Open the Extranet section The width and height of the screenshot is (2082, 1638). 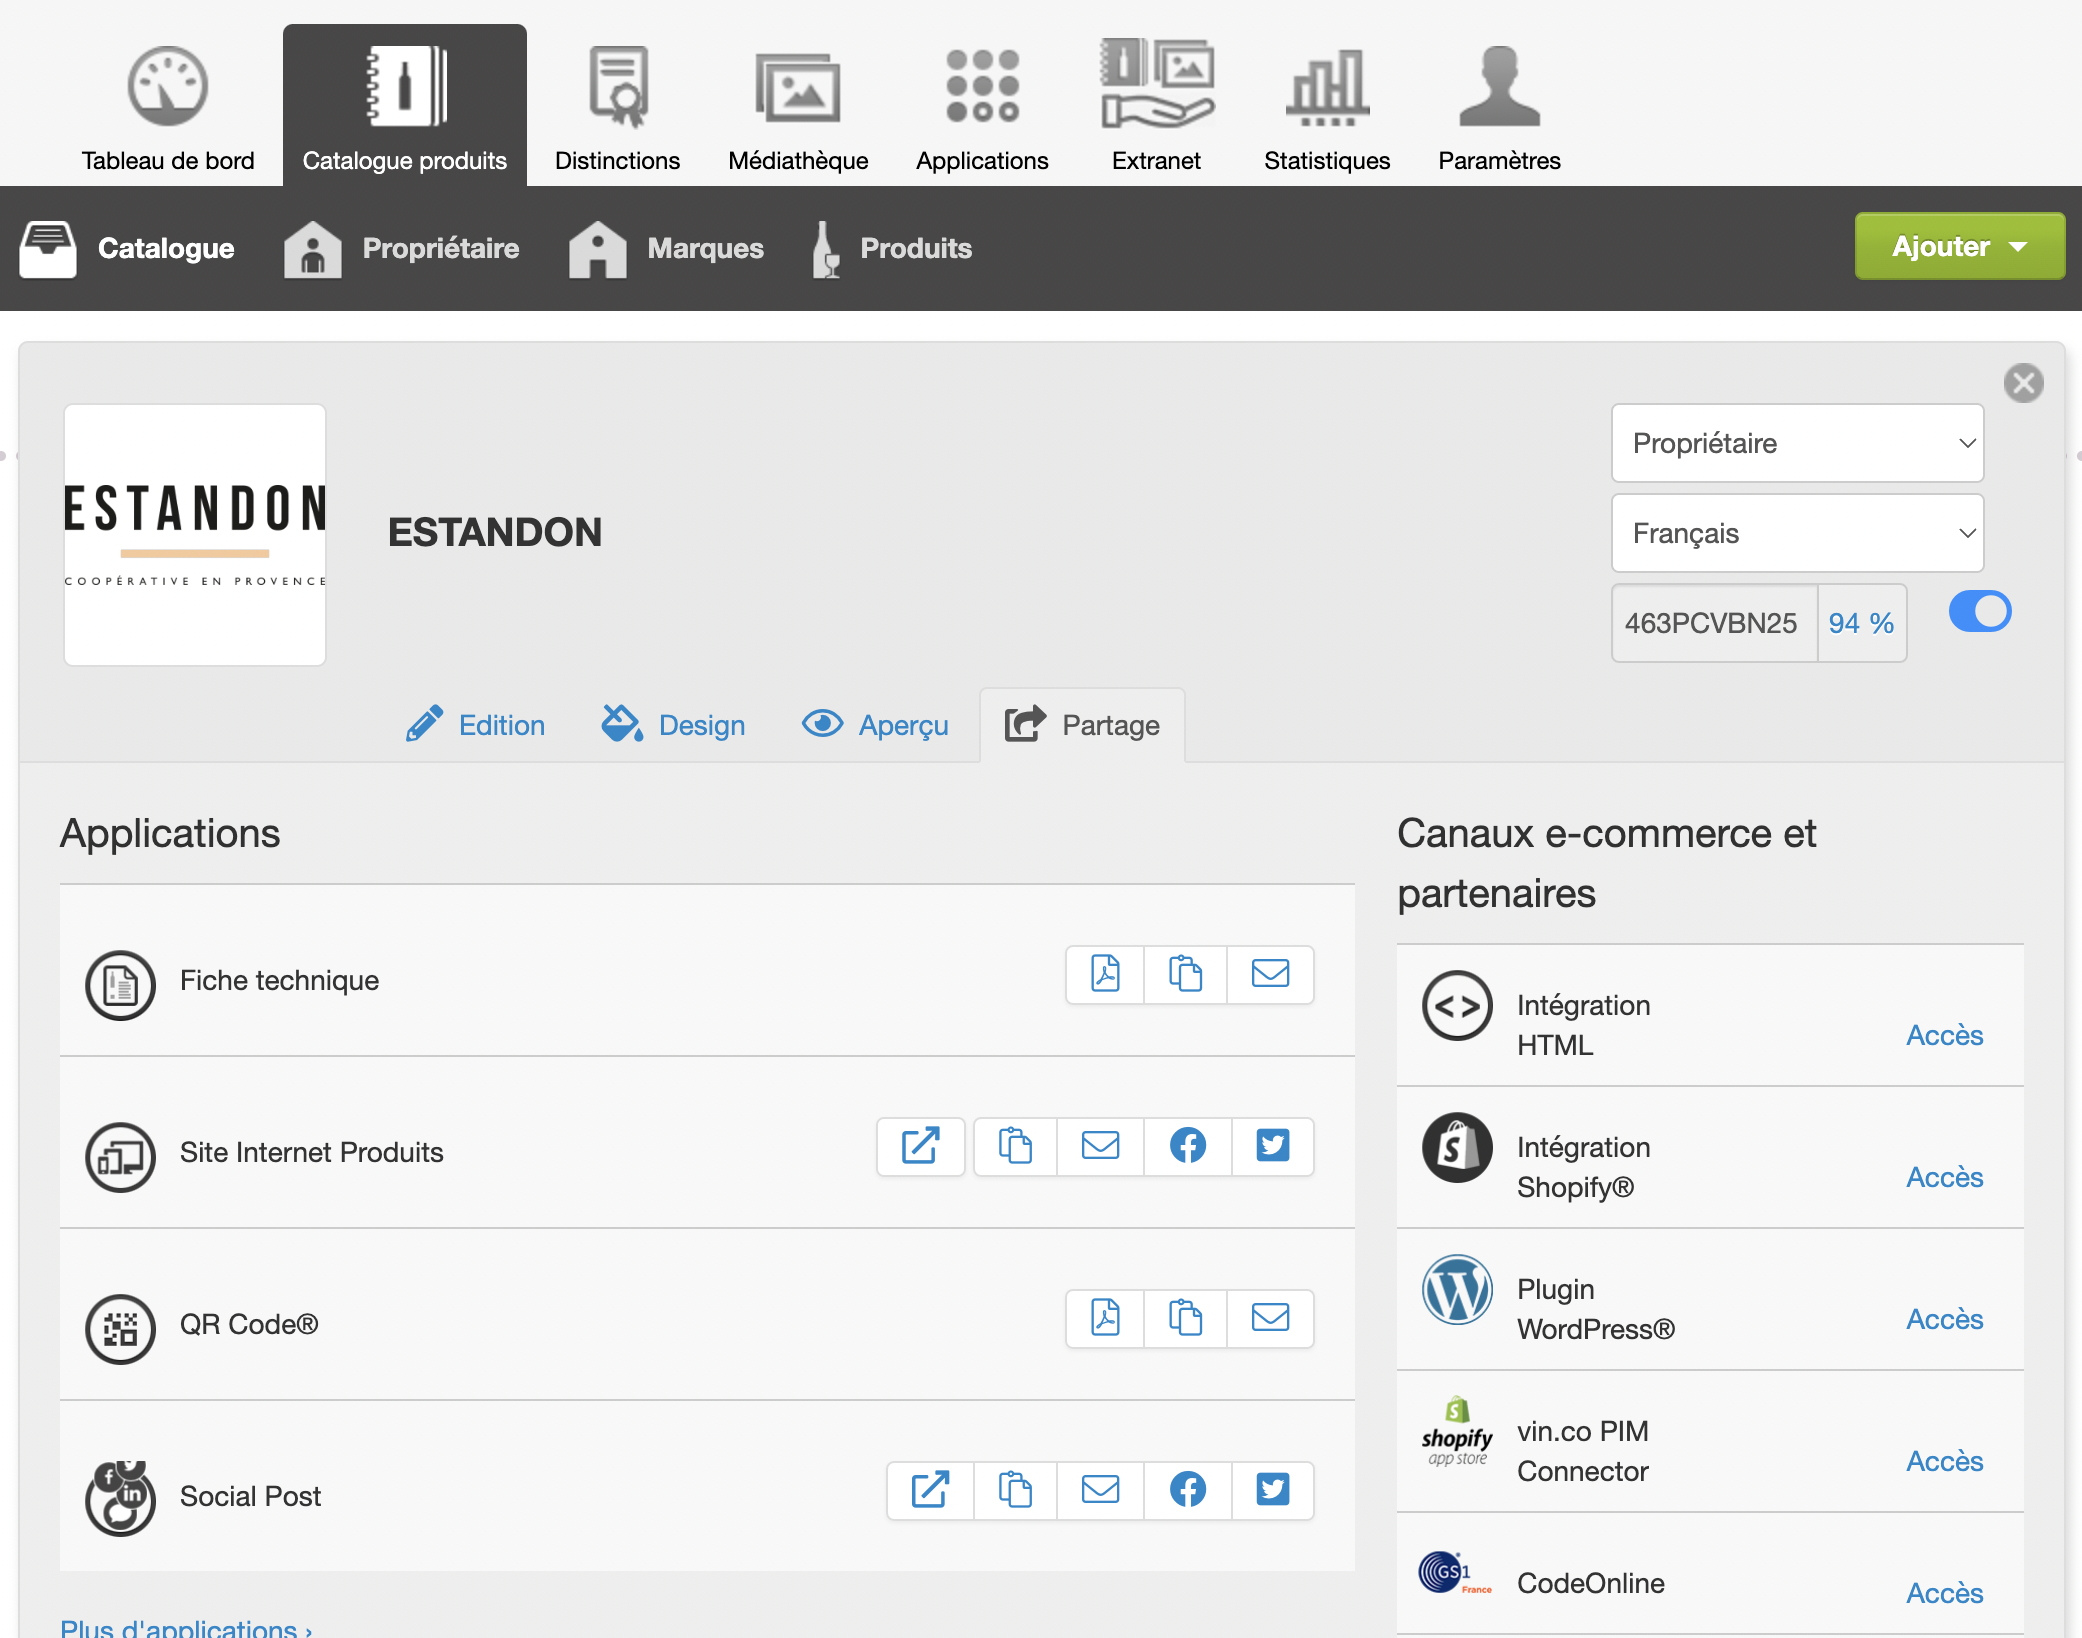(x=1156, y=106)
